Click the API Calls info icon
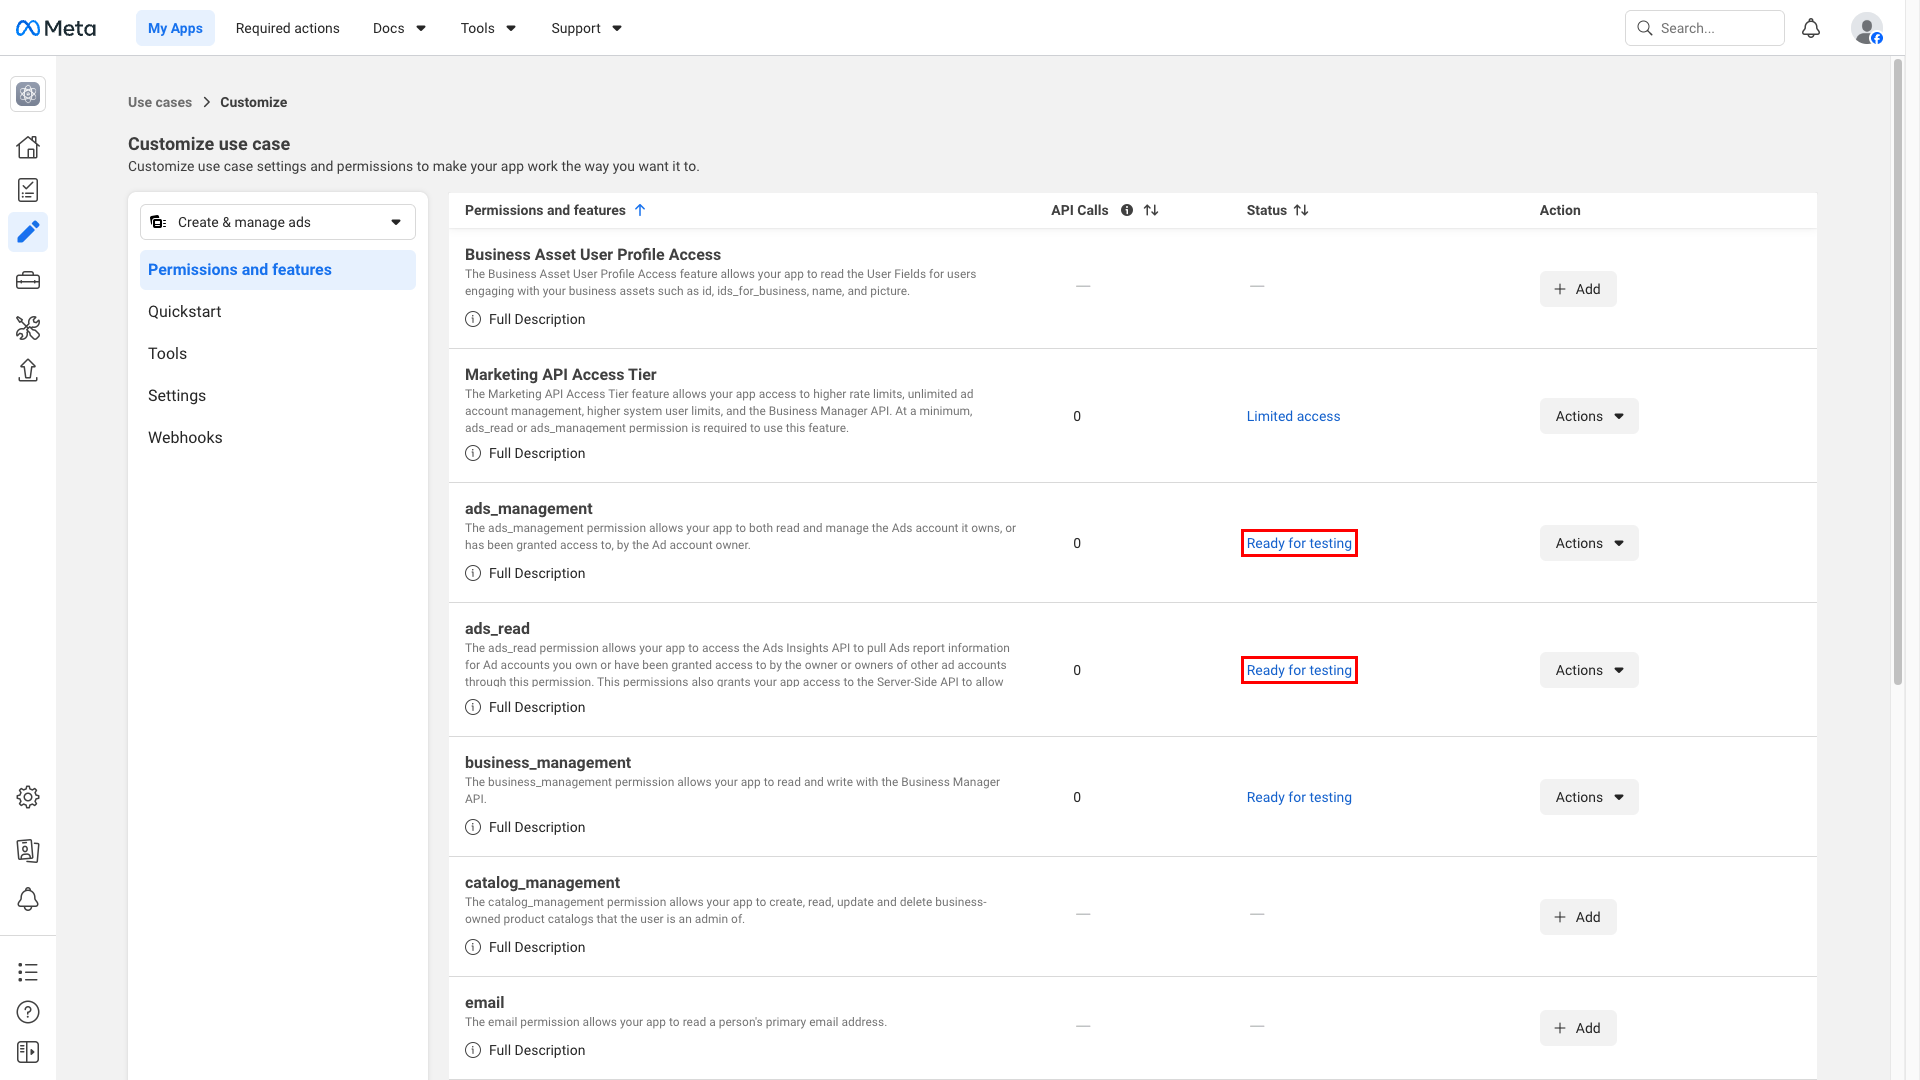 pos(1127,210)
